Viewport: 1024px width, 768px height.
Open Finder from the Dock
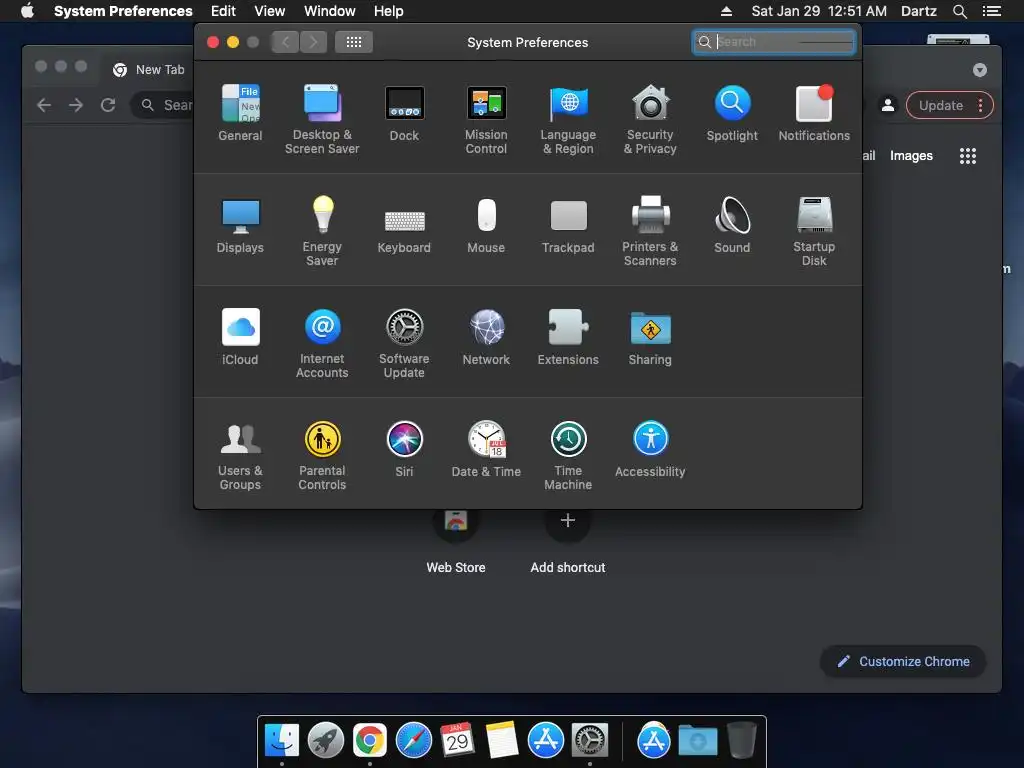(x=281, y=741)
